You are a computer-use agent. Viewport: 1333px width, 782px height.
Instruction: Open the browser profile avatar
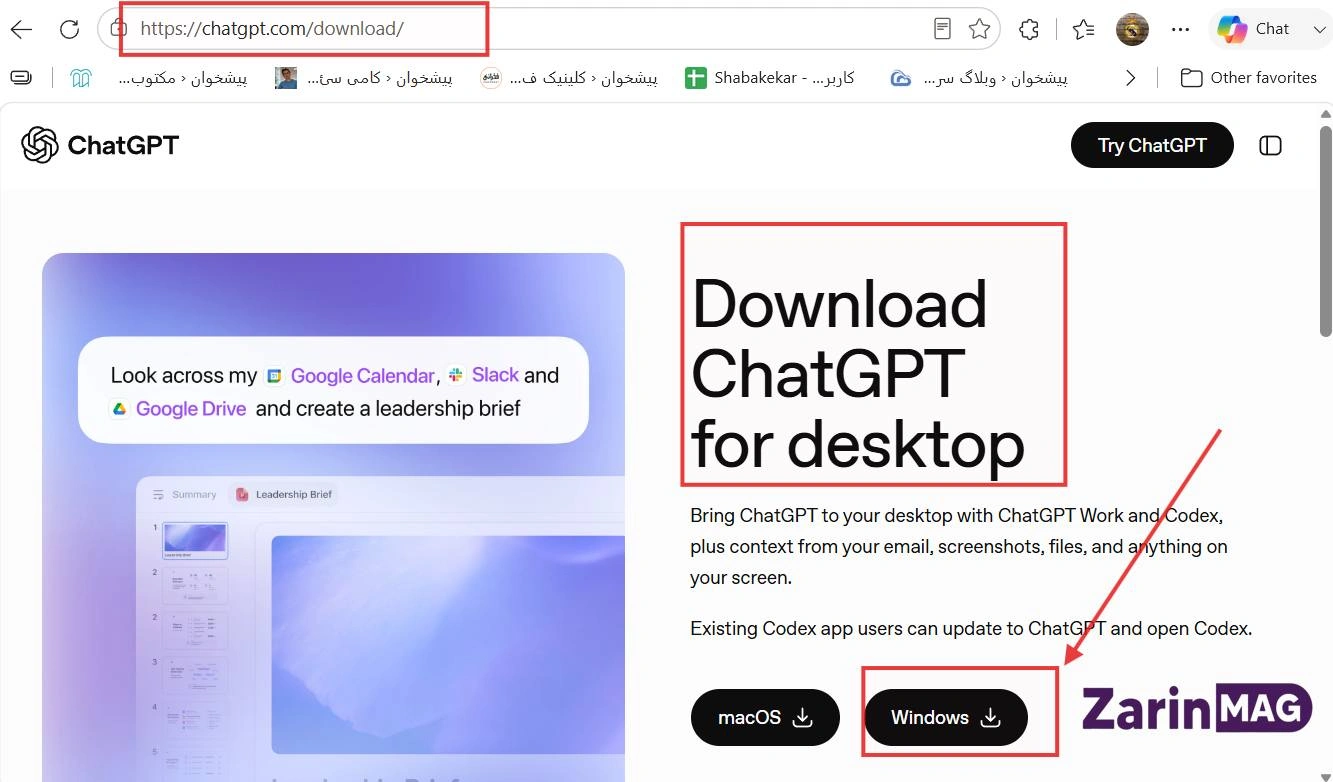(1132, 29)
